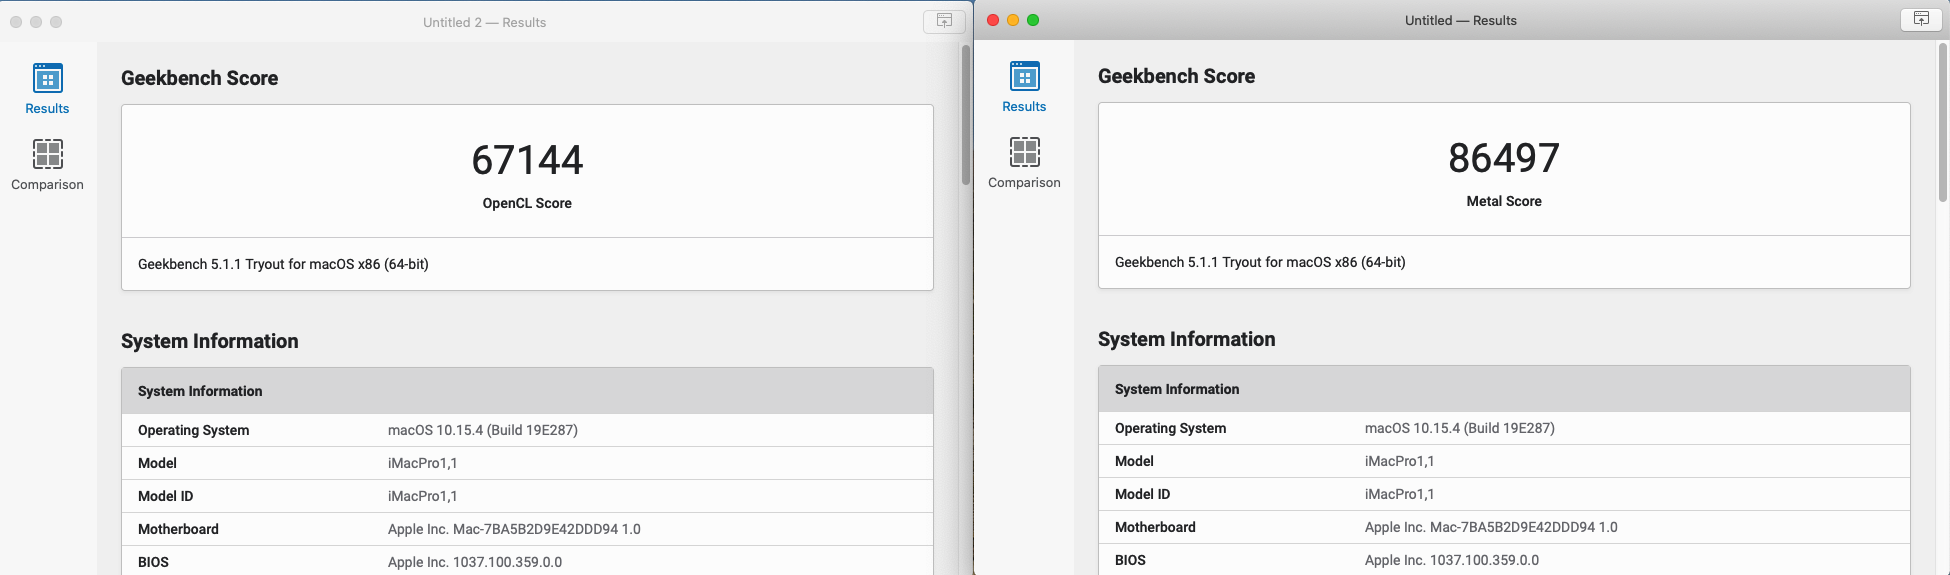Click System Information heading in Untitled 2 window
Image resolution: width=1950 pixels, height=575 pixels.
tap(209, 341)
